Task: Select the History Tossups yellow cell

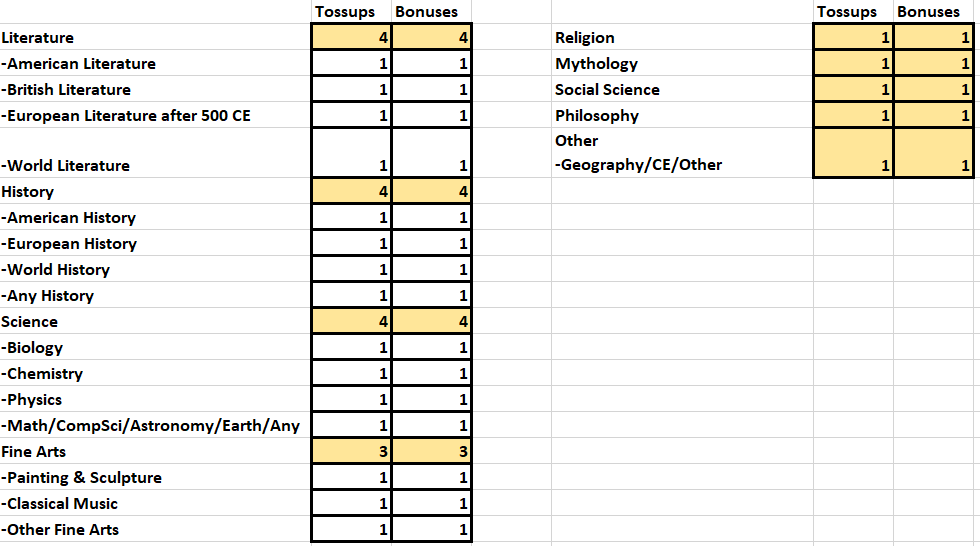Action: click(351, 191)
